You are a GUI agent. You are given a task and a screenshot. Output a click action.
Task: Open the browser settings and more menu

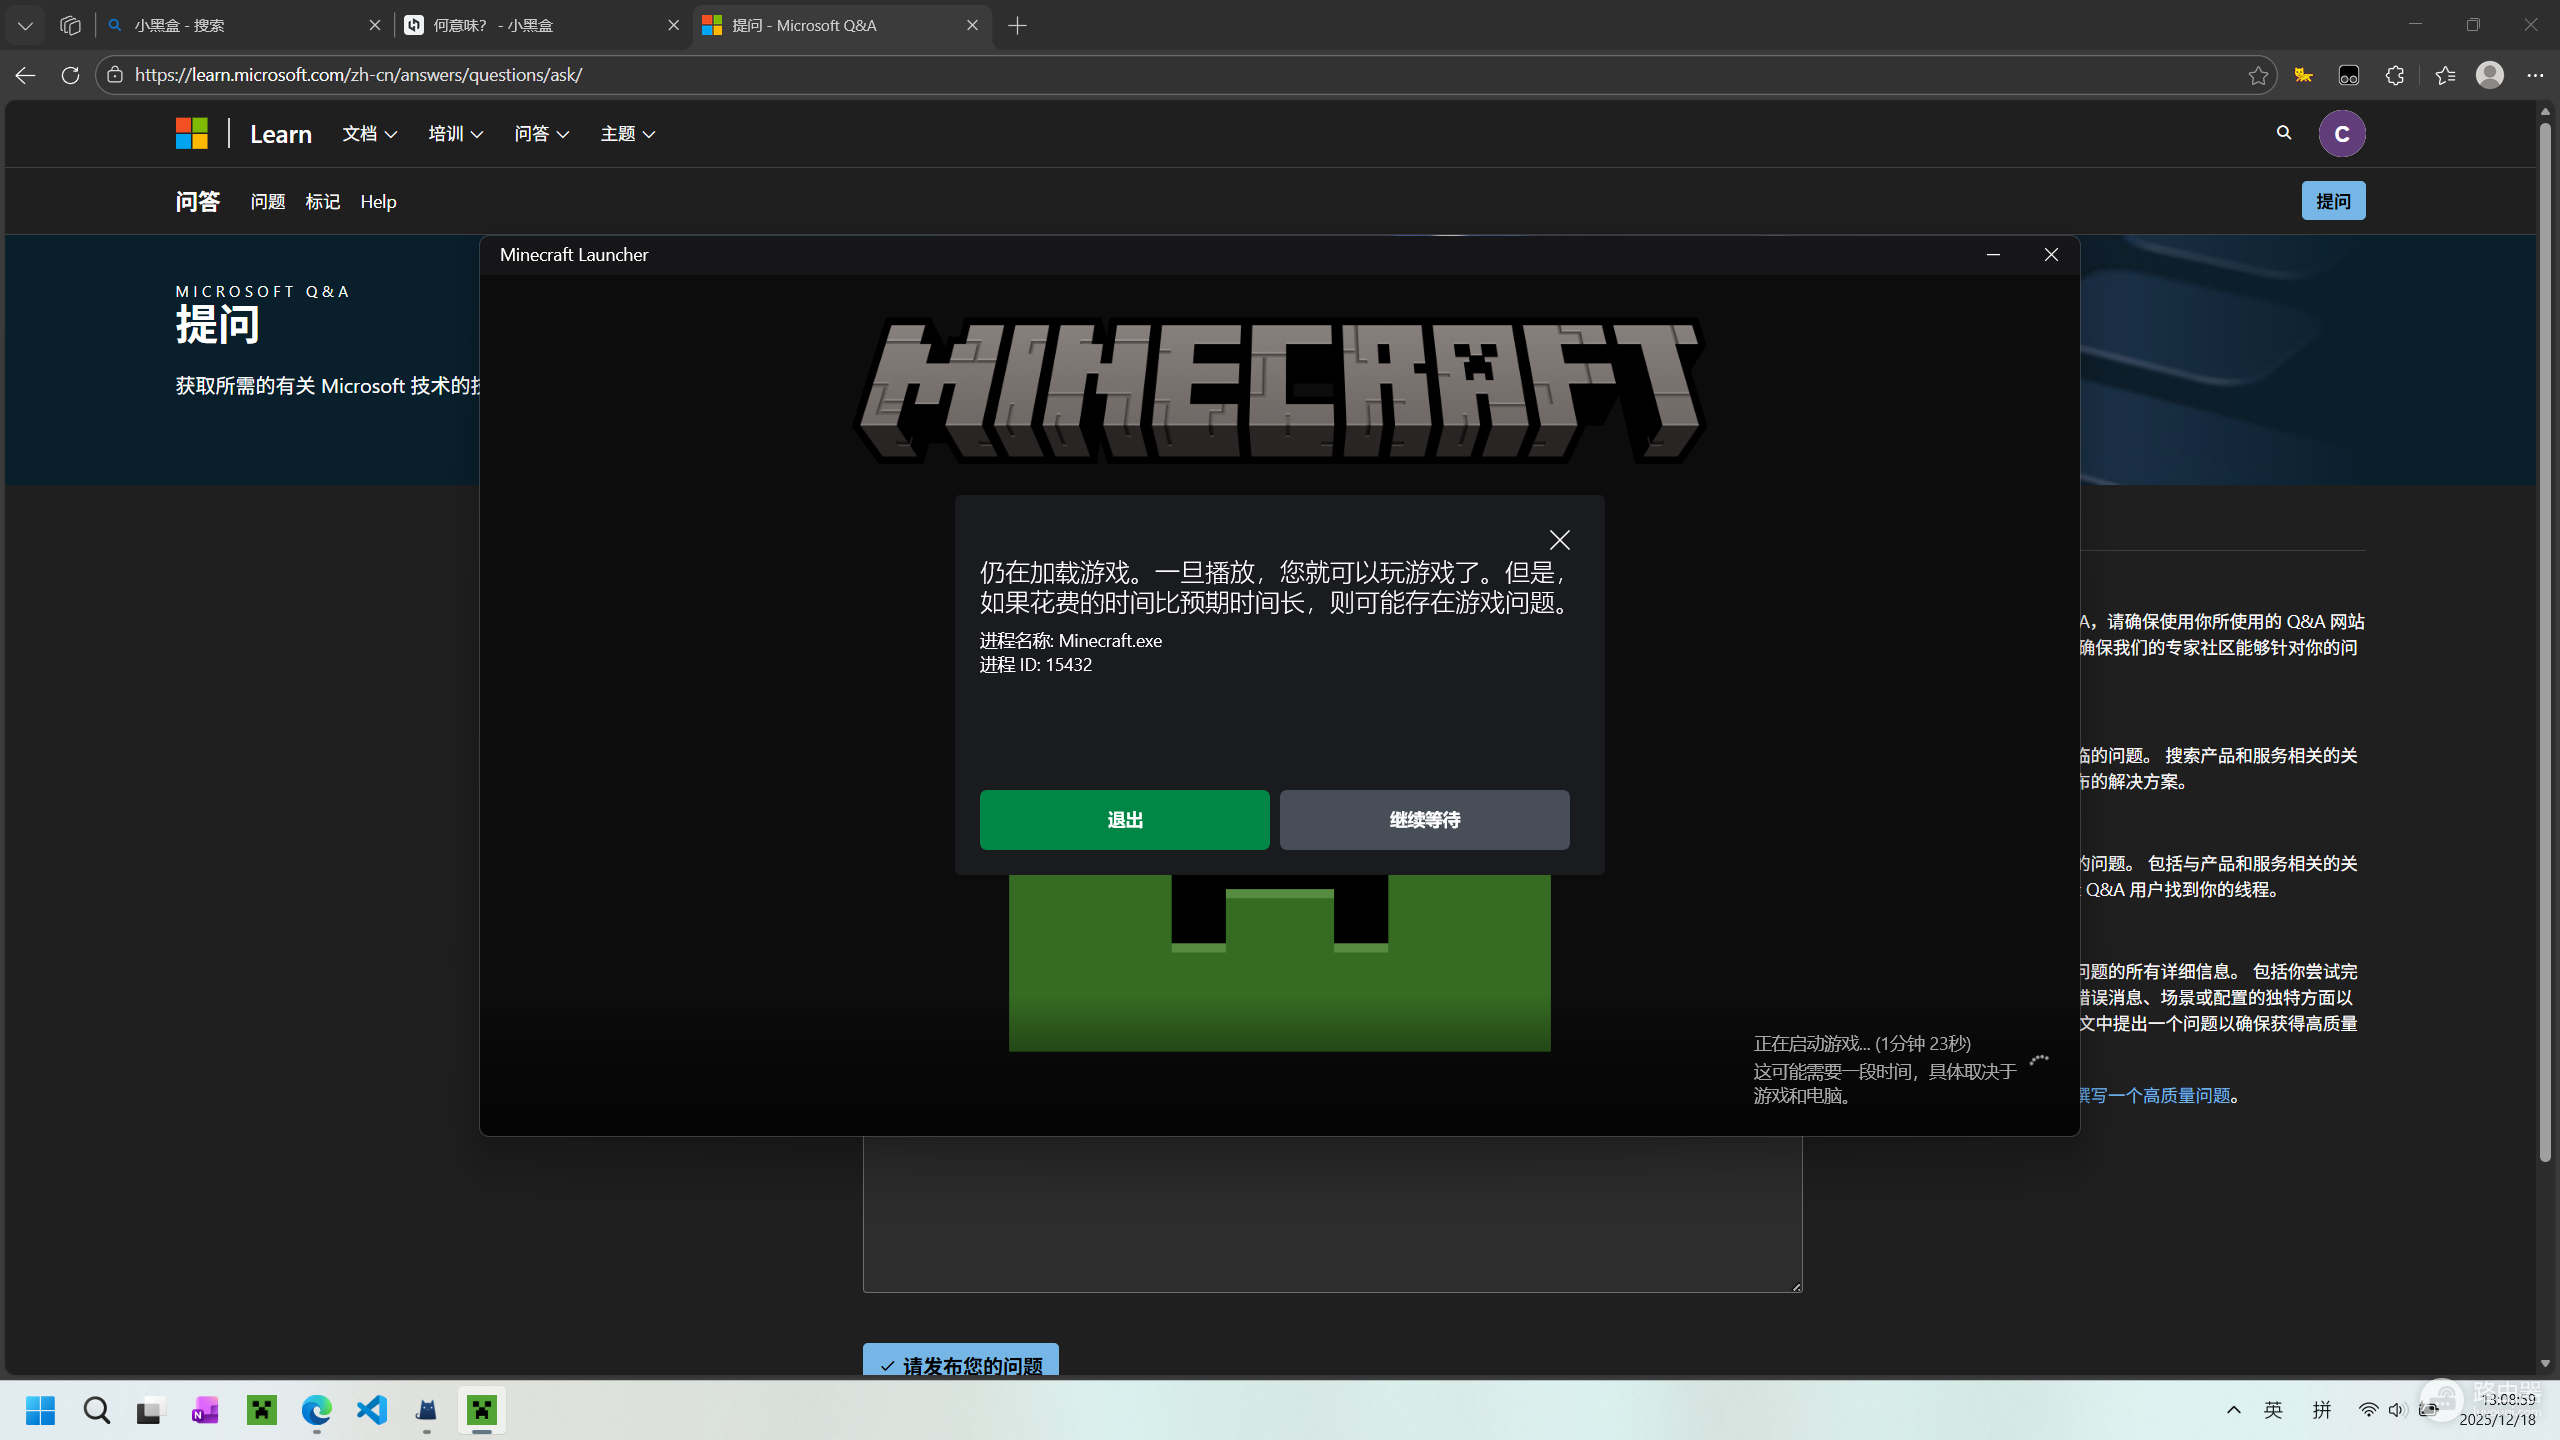tap(2535, 75)
